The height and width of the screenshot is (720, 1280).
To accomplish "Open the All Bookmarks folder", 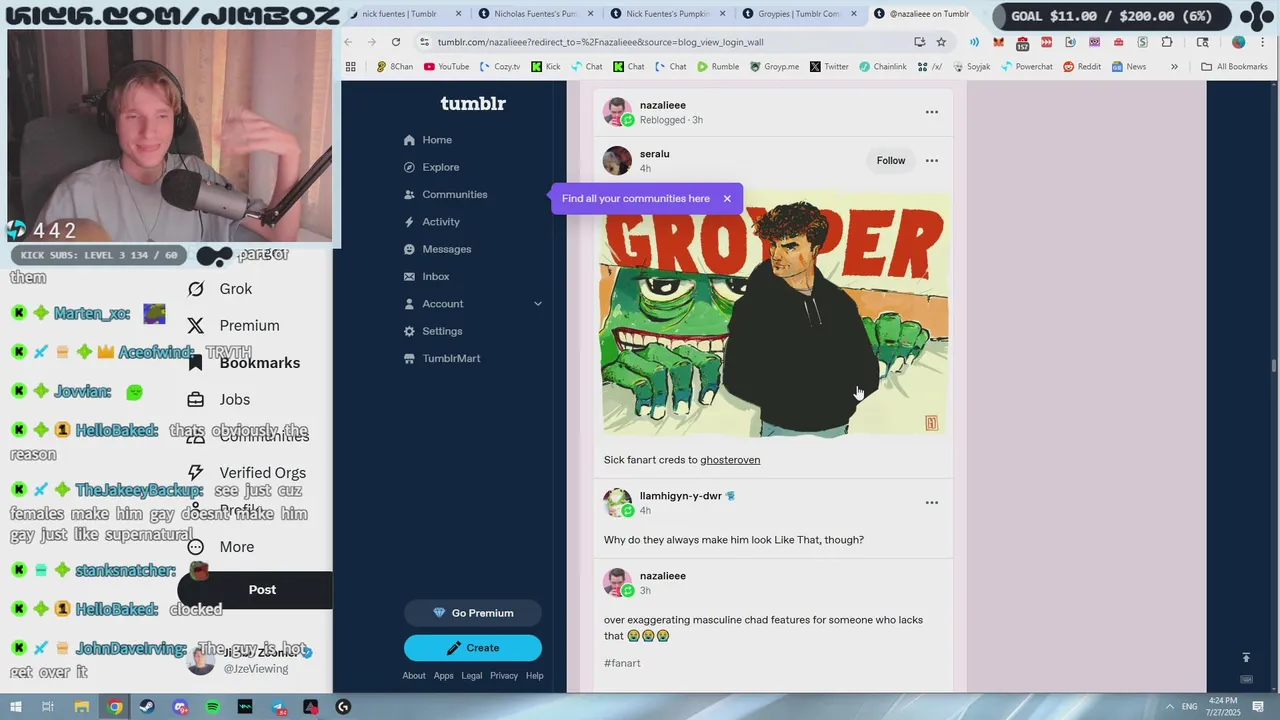I will click(x=1234, y=67).
